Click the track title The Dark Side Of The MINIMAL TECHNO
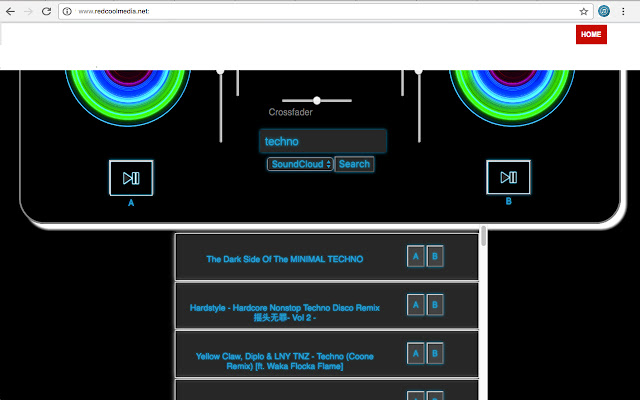The image size is (640, 400). [x=284, y=259]
